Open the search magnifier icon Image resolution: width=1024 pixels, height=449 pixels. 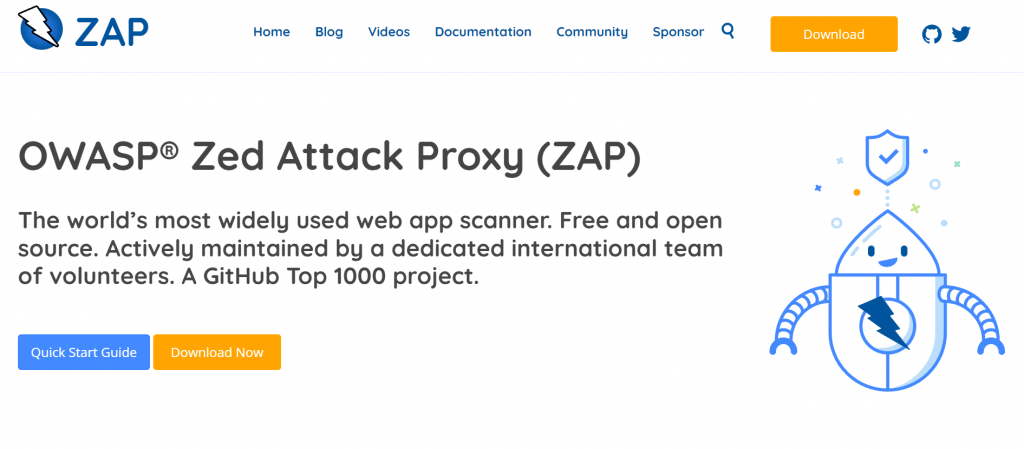coord(727,31)
